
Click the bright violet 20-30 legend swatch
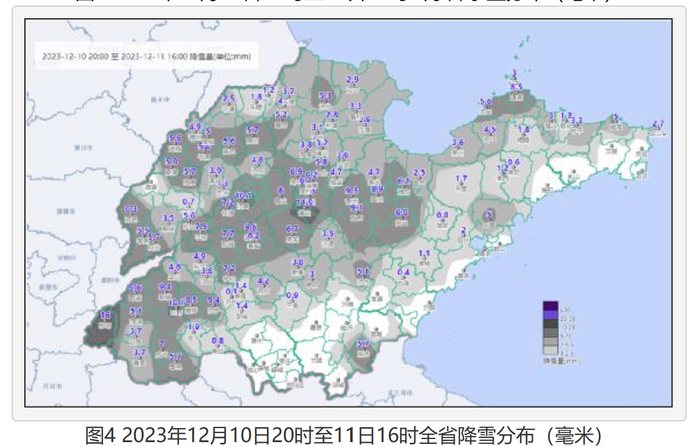pos(550,315)
